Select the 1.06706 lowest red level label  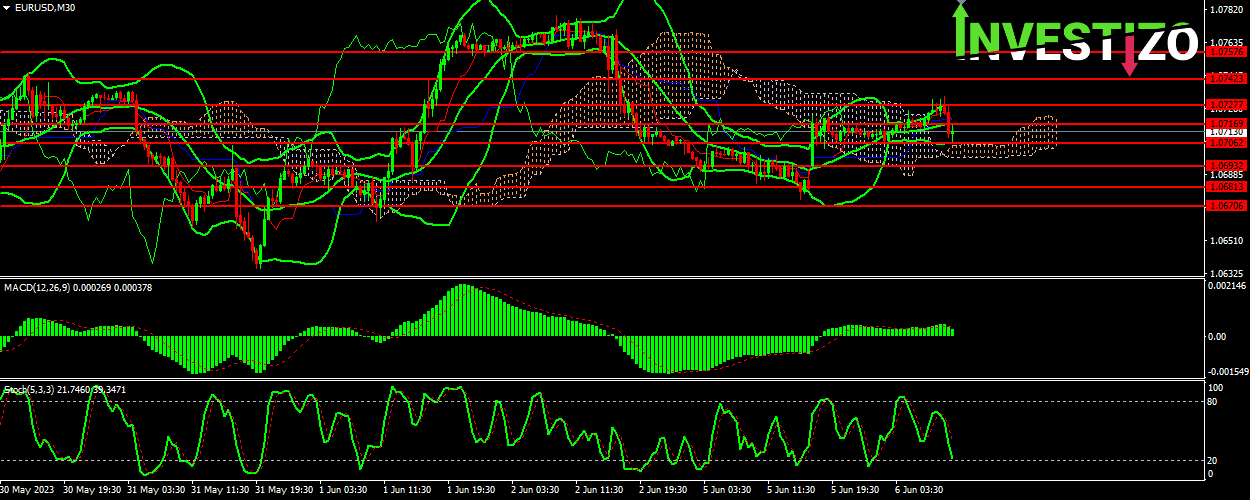click(x=1225, y=206)
